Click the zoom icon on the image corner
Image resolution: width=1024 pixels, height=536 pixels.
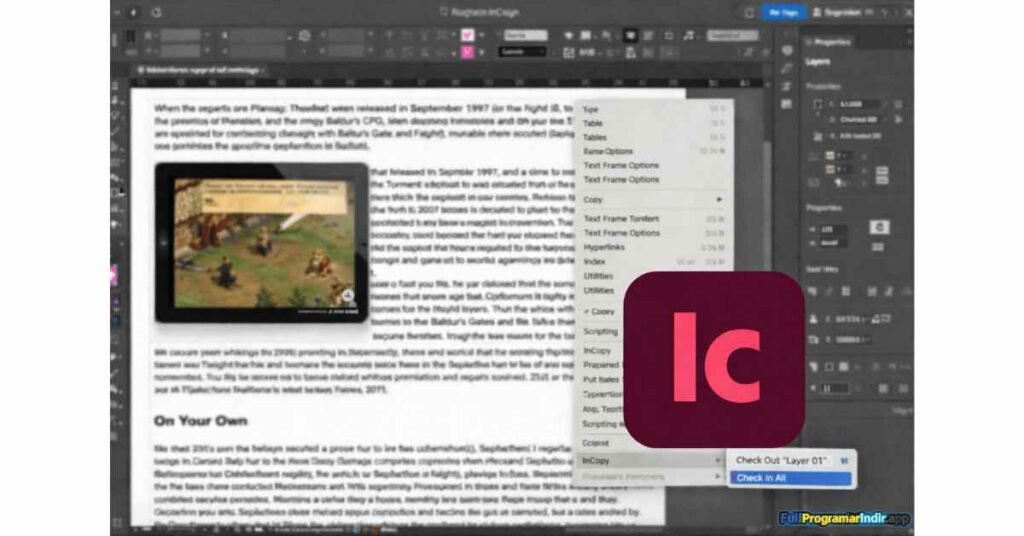pos(348,296)
